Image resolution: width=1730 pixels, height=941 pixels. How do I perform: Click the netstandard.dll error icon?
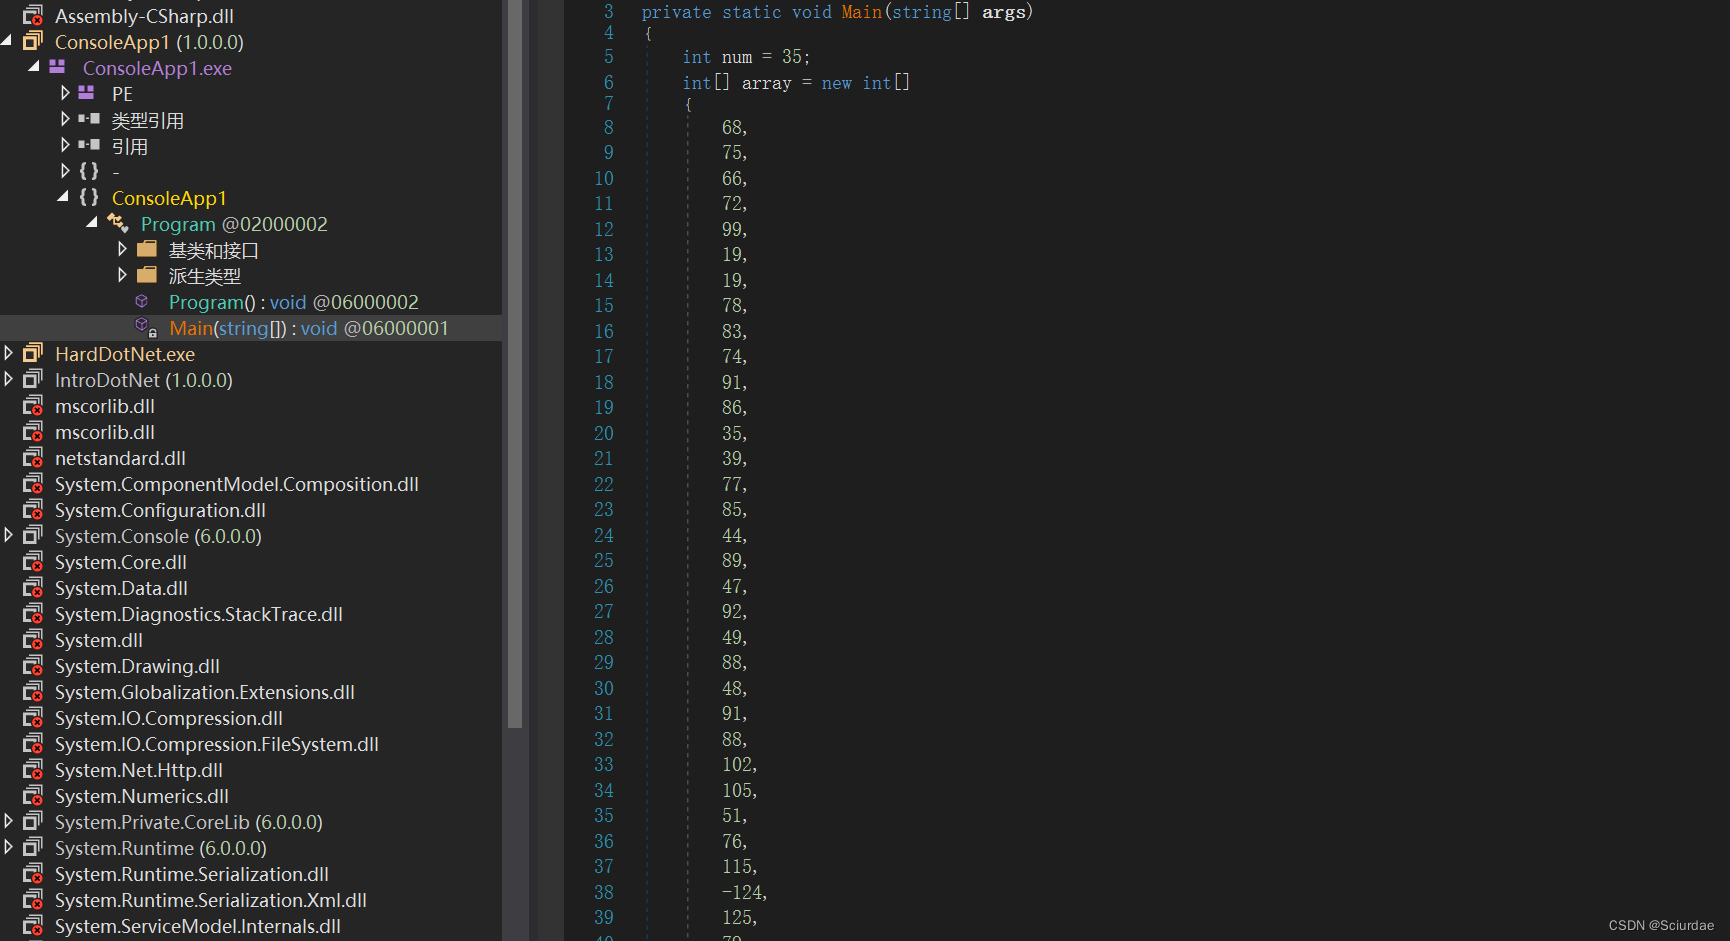pyautogui.click(x=33, y=457)
